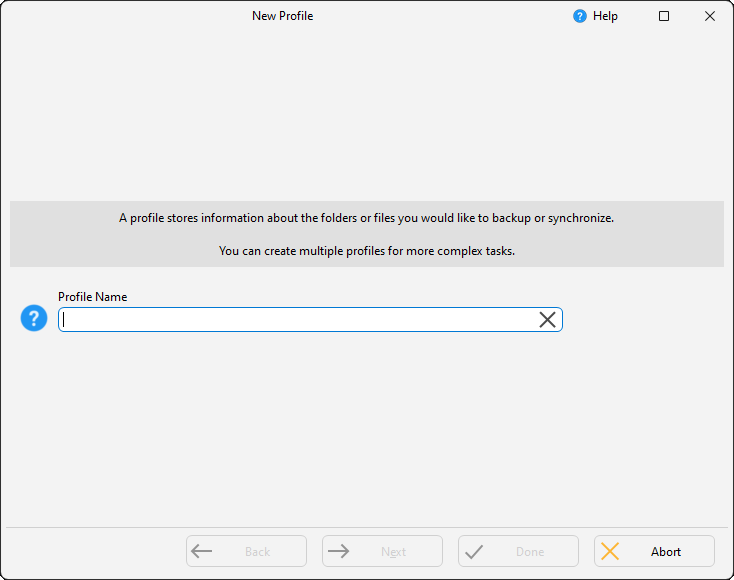Click the checkmark icon on Done
The width and height of the screenshot is (734, 580).
click(x=474, y=551)
